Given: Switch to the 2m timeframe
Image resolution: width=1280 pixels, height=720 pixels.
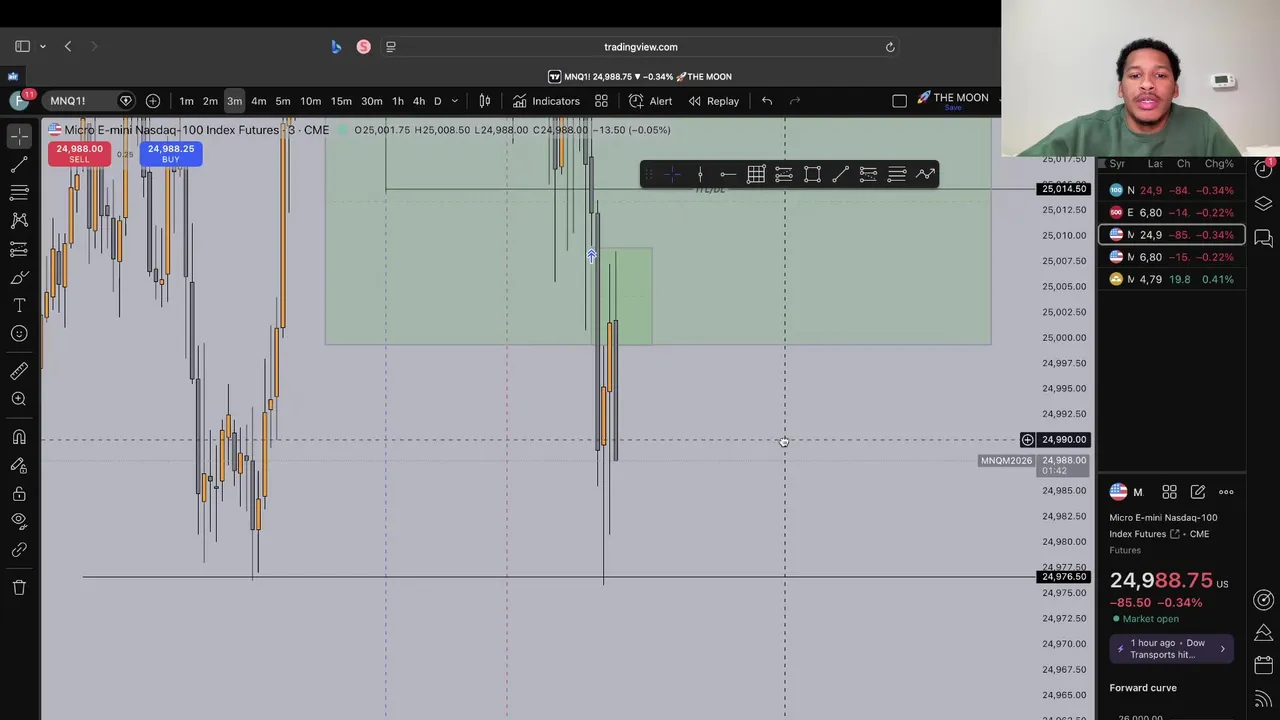Looking at the screenshot, I should (210, 101).
